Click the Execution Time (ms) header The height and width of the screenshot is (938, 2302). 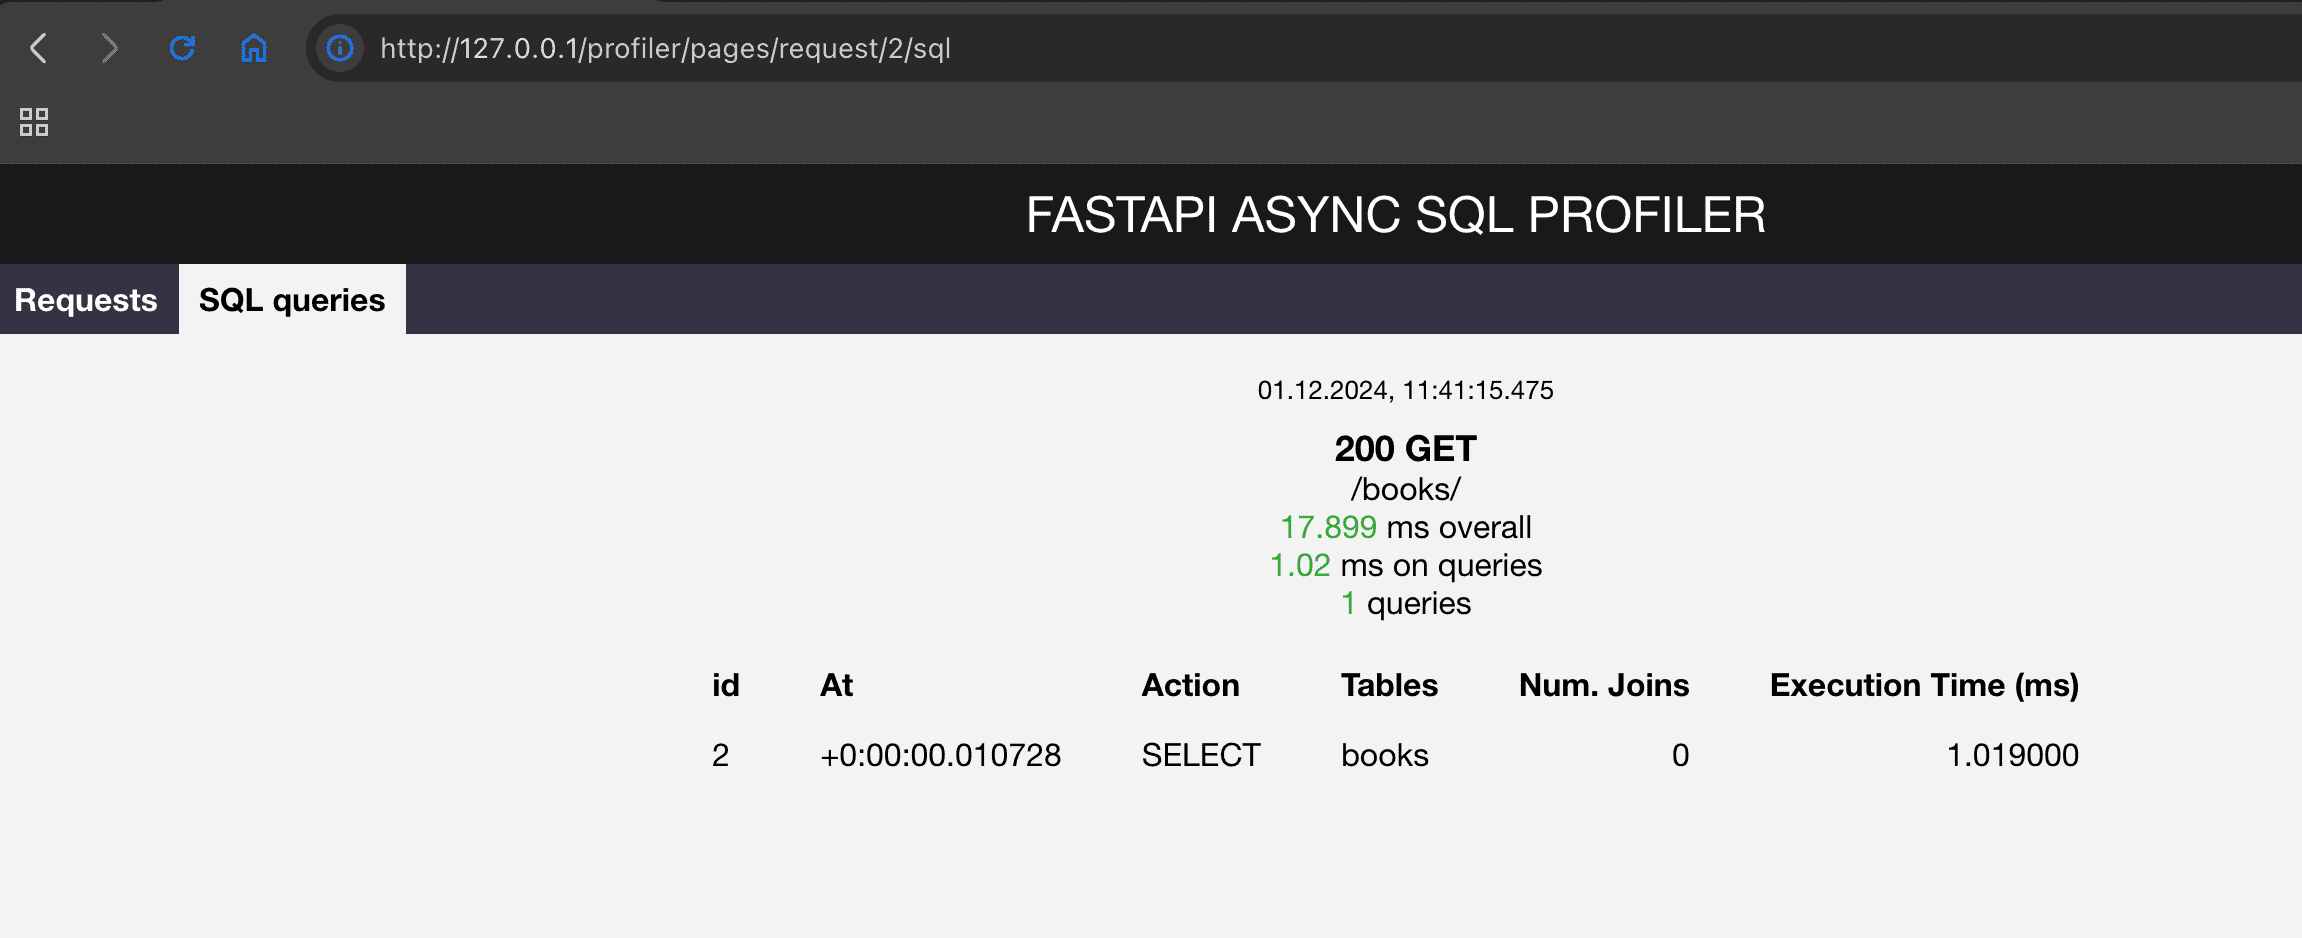[x=1925, y=685]
